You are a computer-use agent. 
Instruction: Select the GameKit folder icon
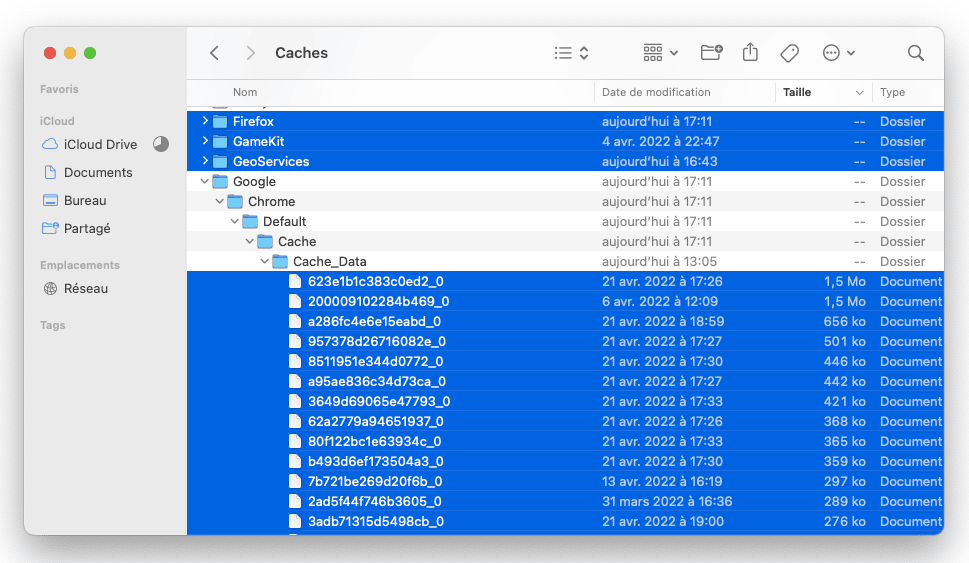(220, 142)
